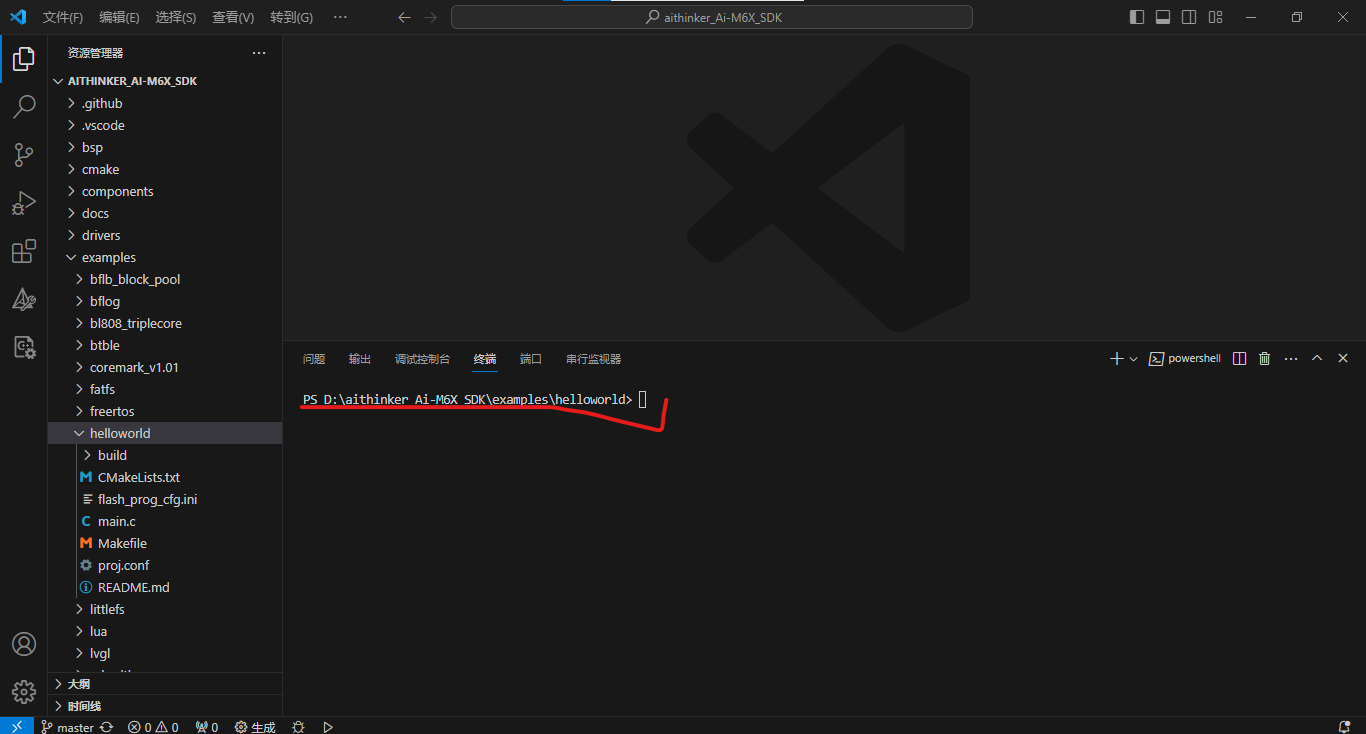The height and width of the screenshot is (734, 1366).
Task: Expand the .github folder
Action: point(165,103)
